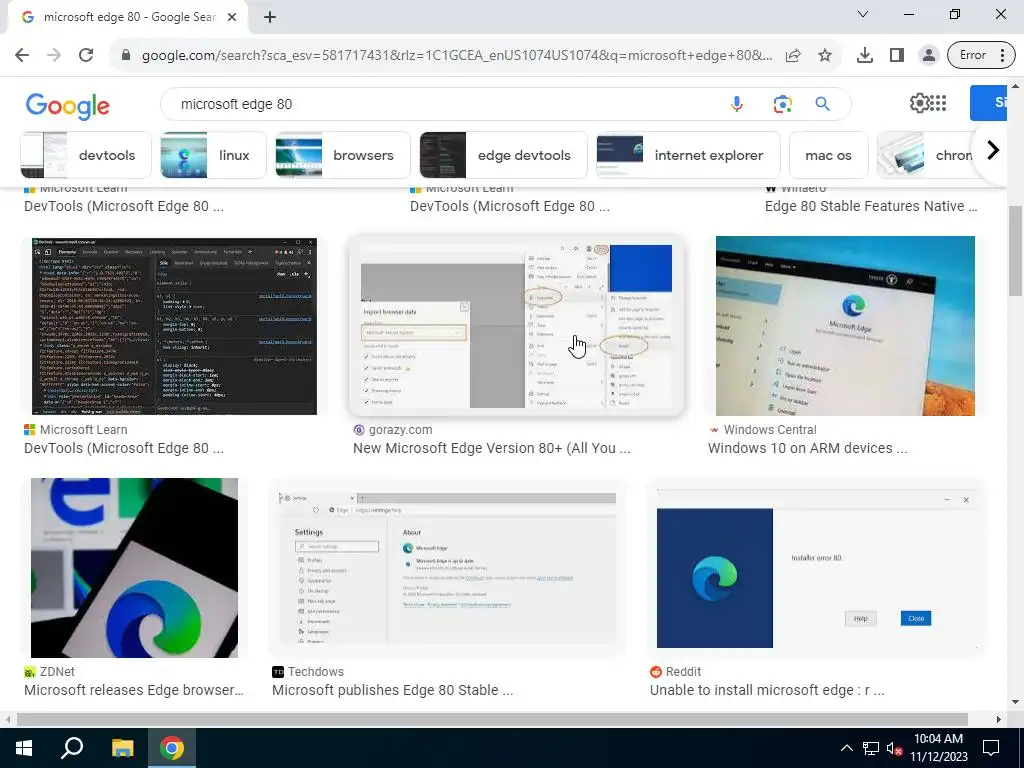Open the Google apps grid
This screenshot has width=1024, height=768.
tap(938, 103)
